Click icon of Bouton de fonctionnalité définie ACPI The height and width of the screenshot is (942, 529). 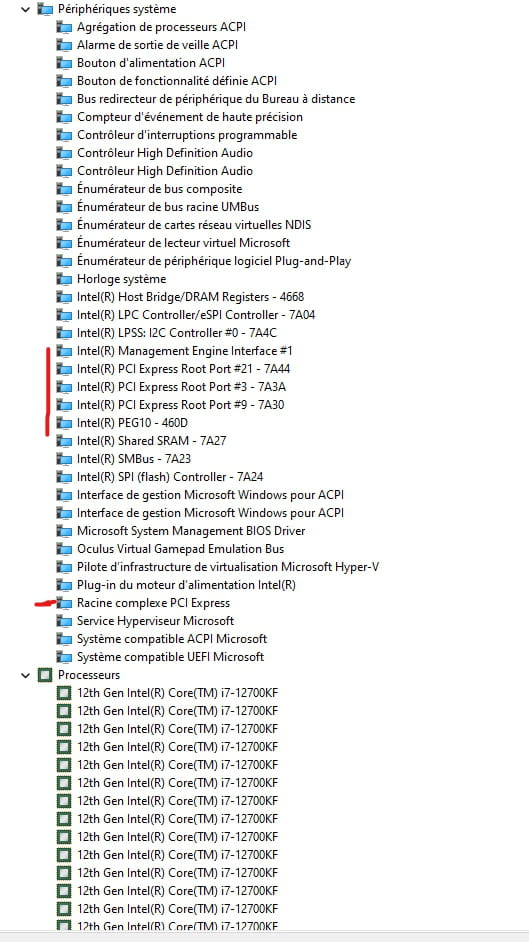tap(64, 81)
